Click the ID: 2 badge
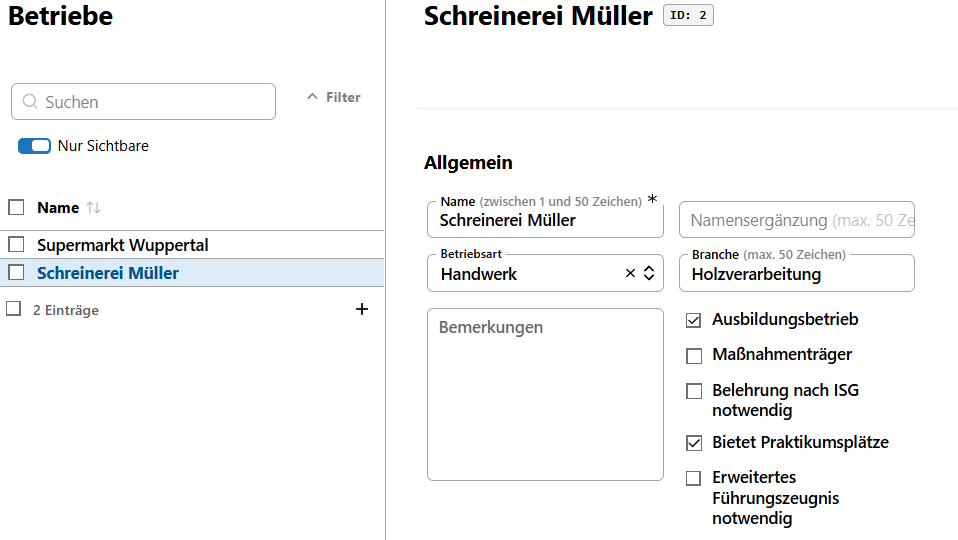Image resolution: width=958 pixels, height=540 pixels. click(688, 15)
